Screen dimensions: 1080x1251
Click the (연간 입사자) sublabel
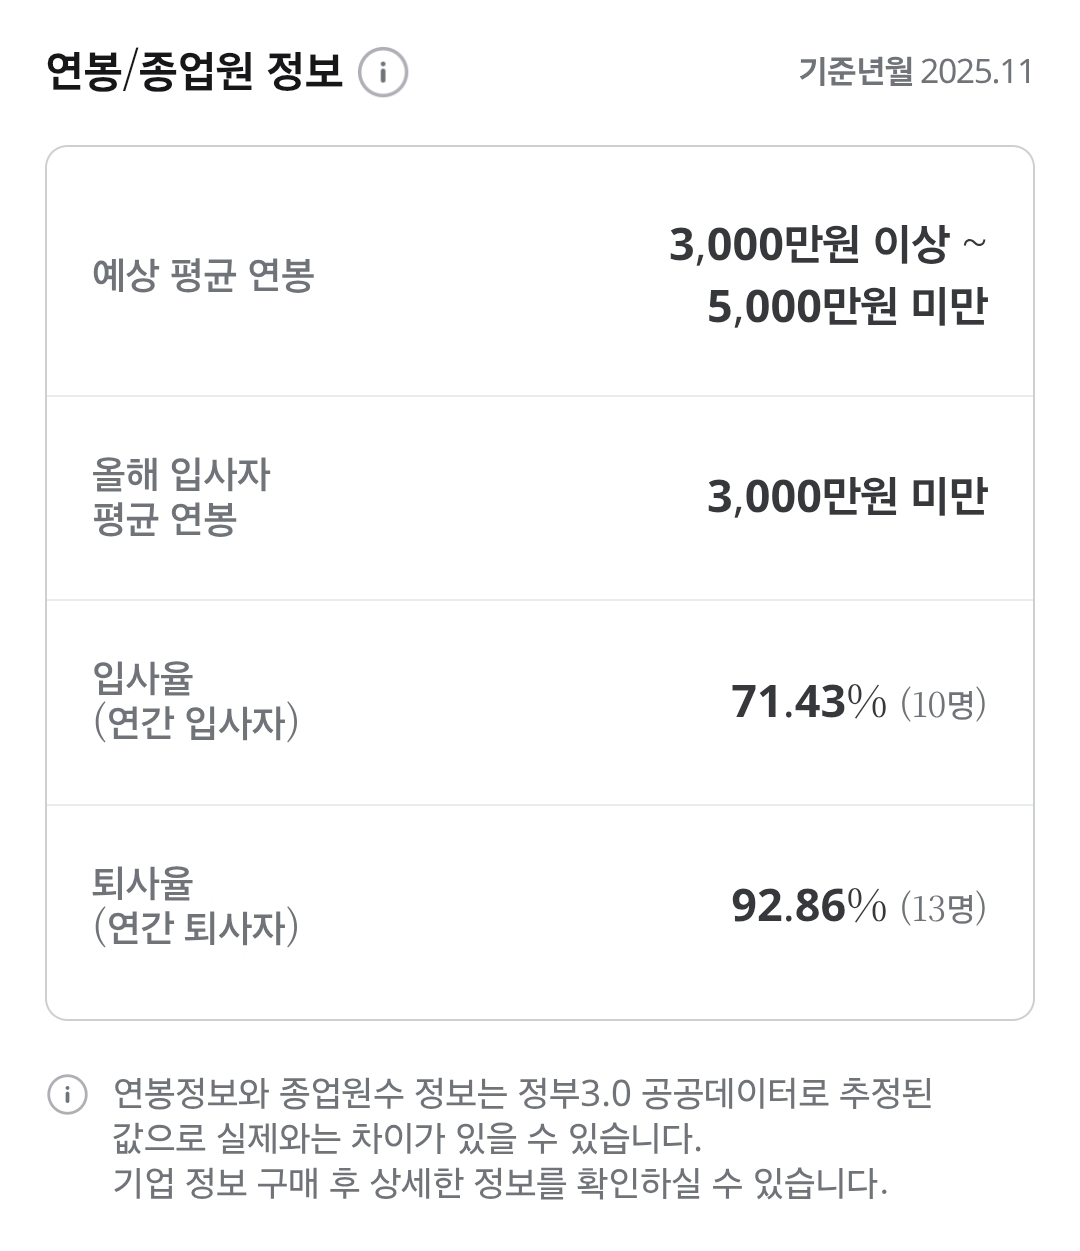pyautogui.click(x=196, y=722)
